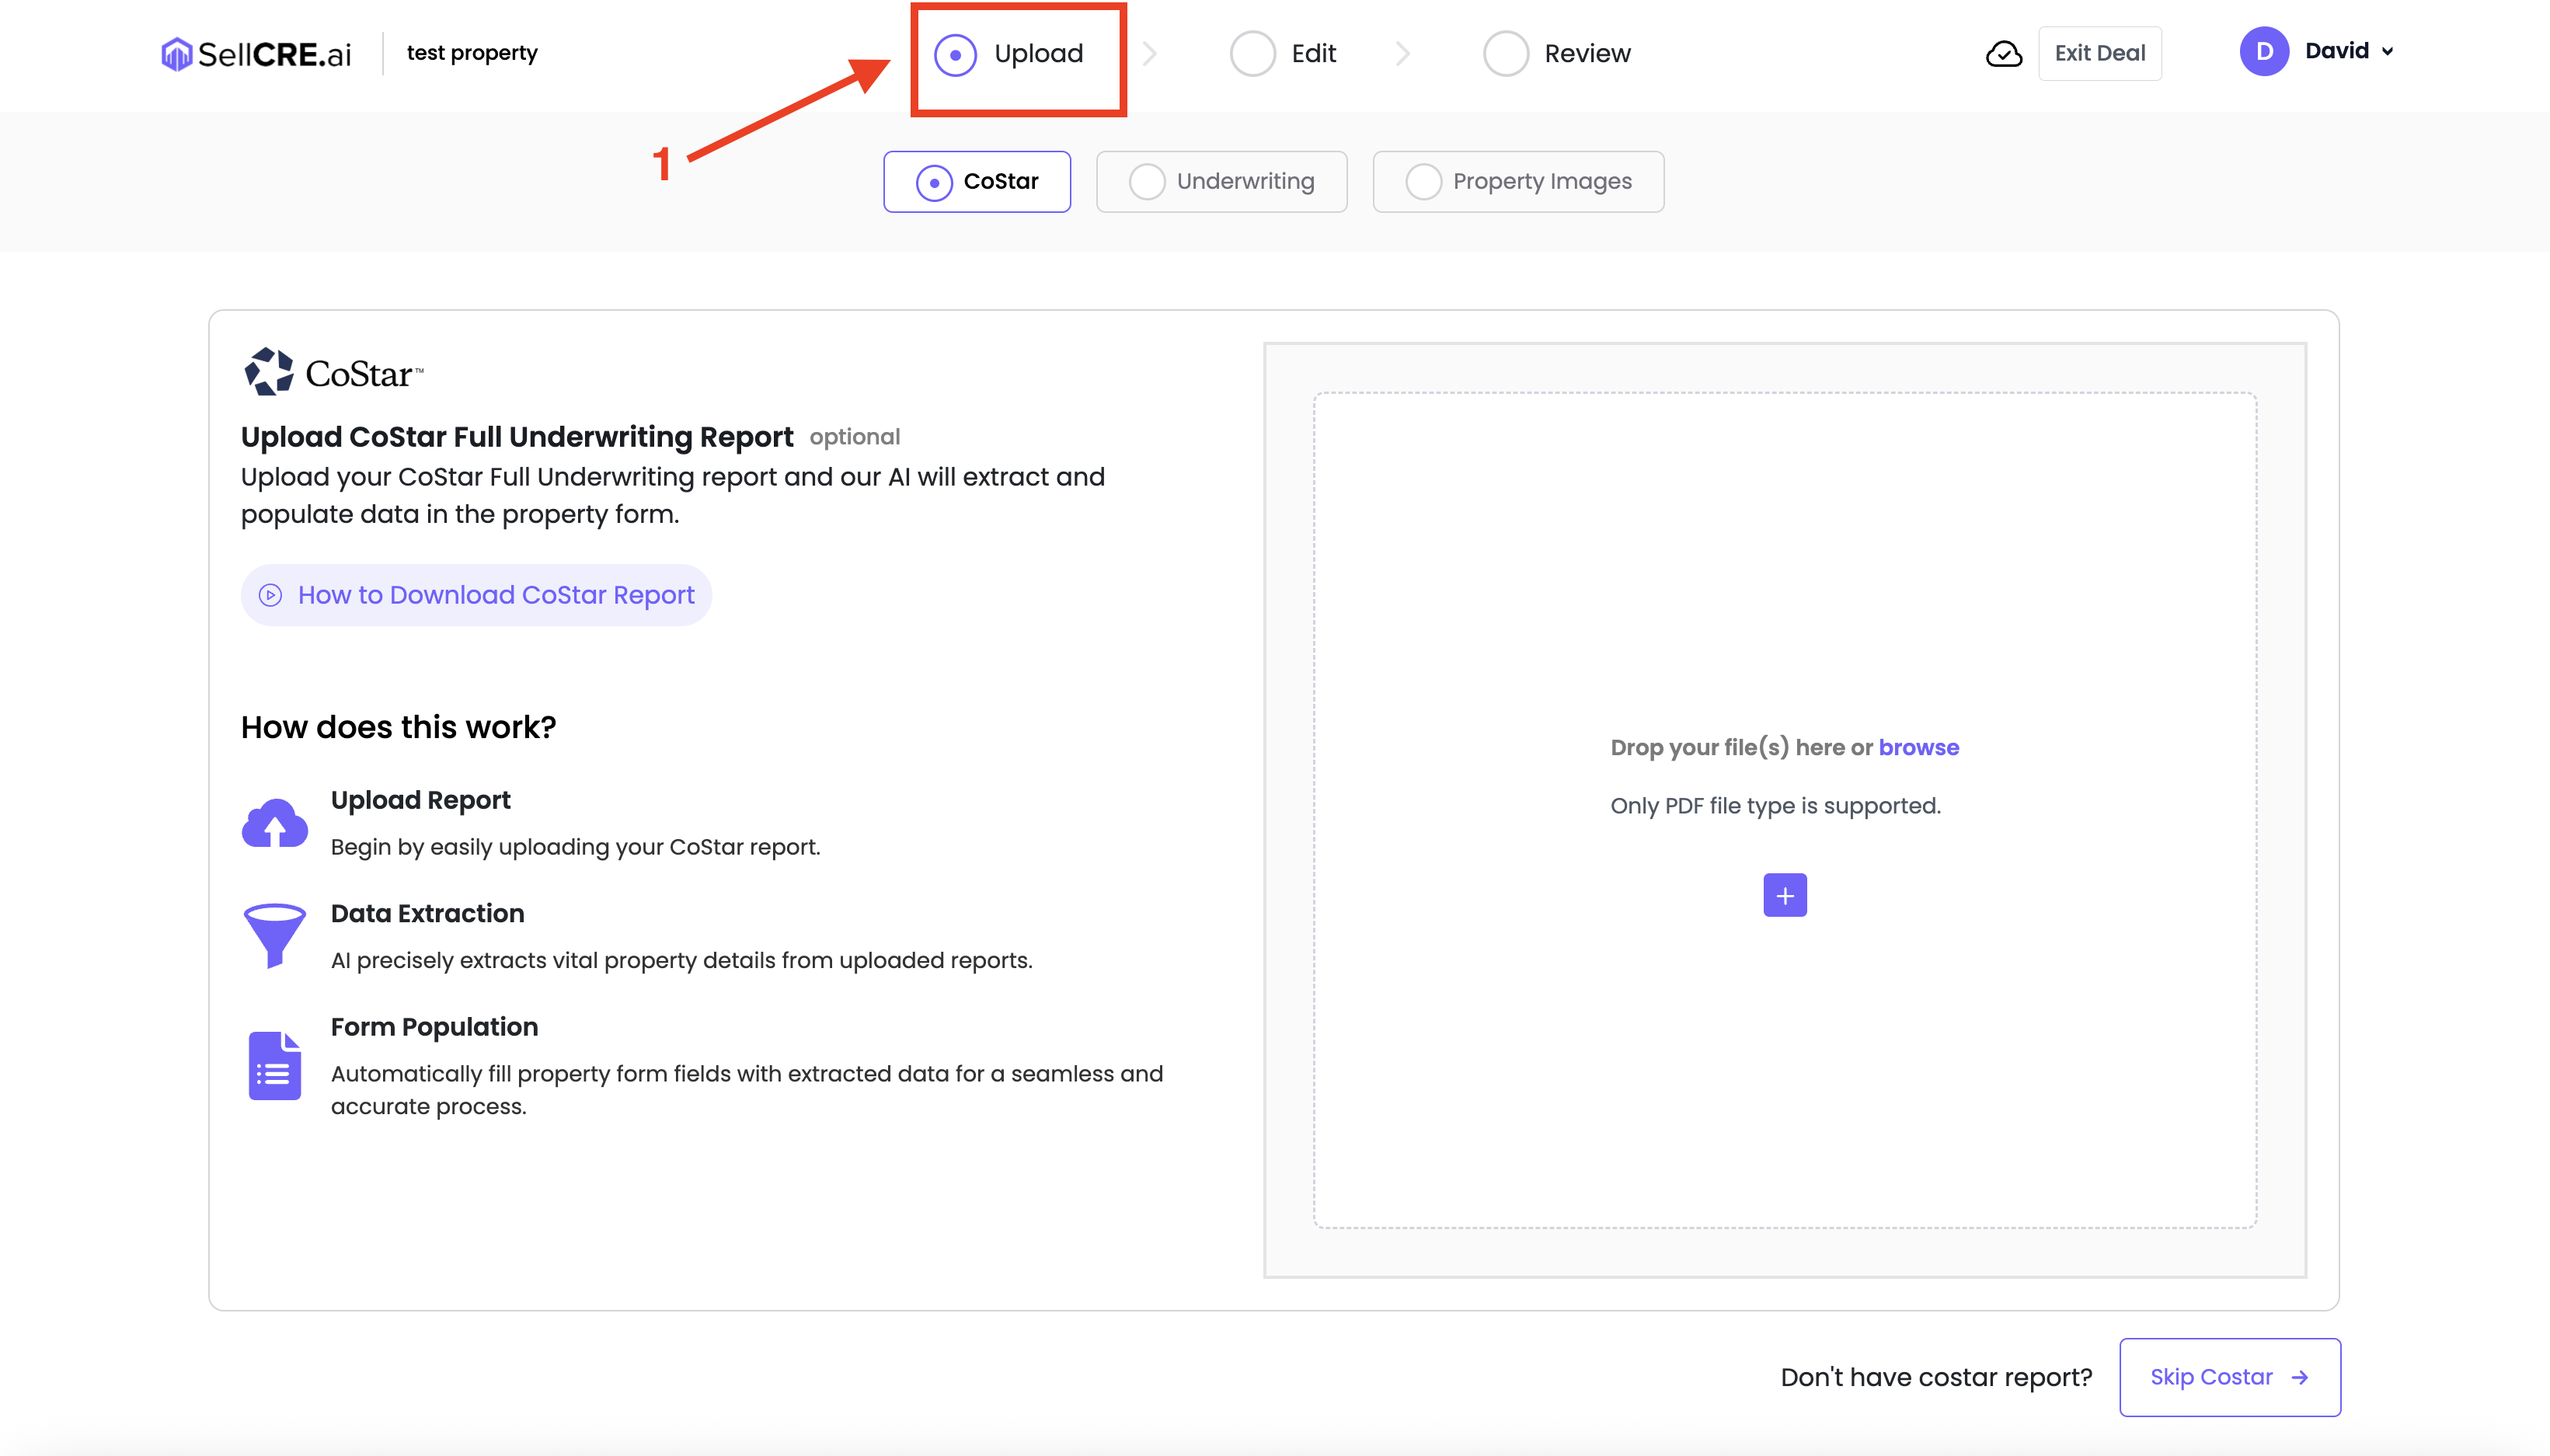
Task: Expand the David user menu arrow
Action: [x=2388, y=52]
